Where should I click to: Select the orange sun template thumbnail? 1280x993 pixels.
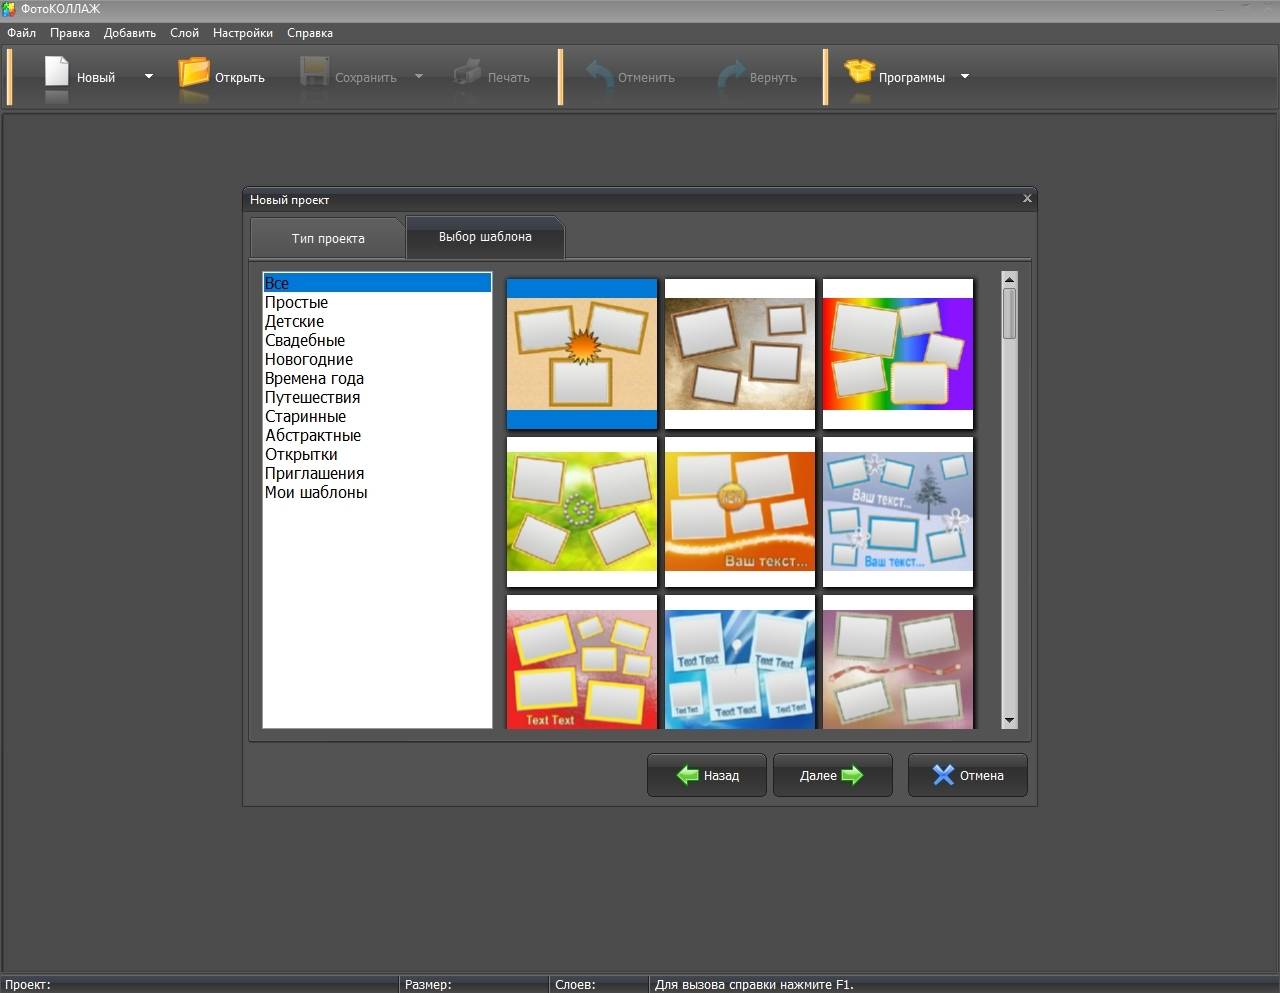coord(582,354)
